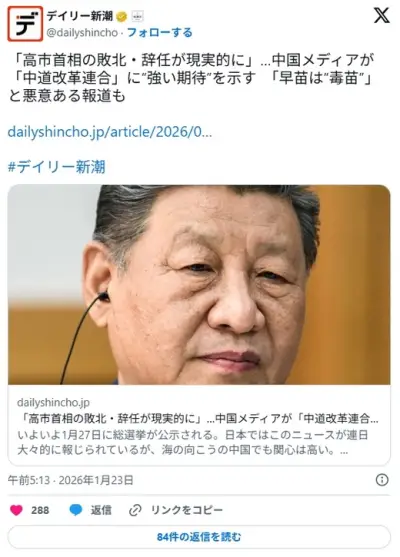Click the small affiliate badge beside verified mark
Screen dimensions: 400x557
pyautogui.click(x=137, y=16)
